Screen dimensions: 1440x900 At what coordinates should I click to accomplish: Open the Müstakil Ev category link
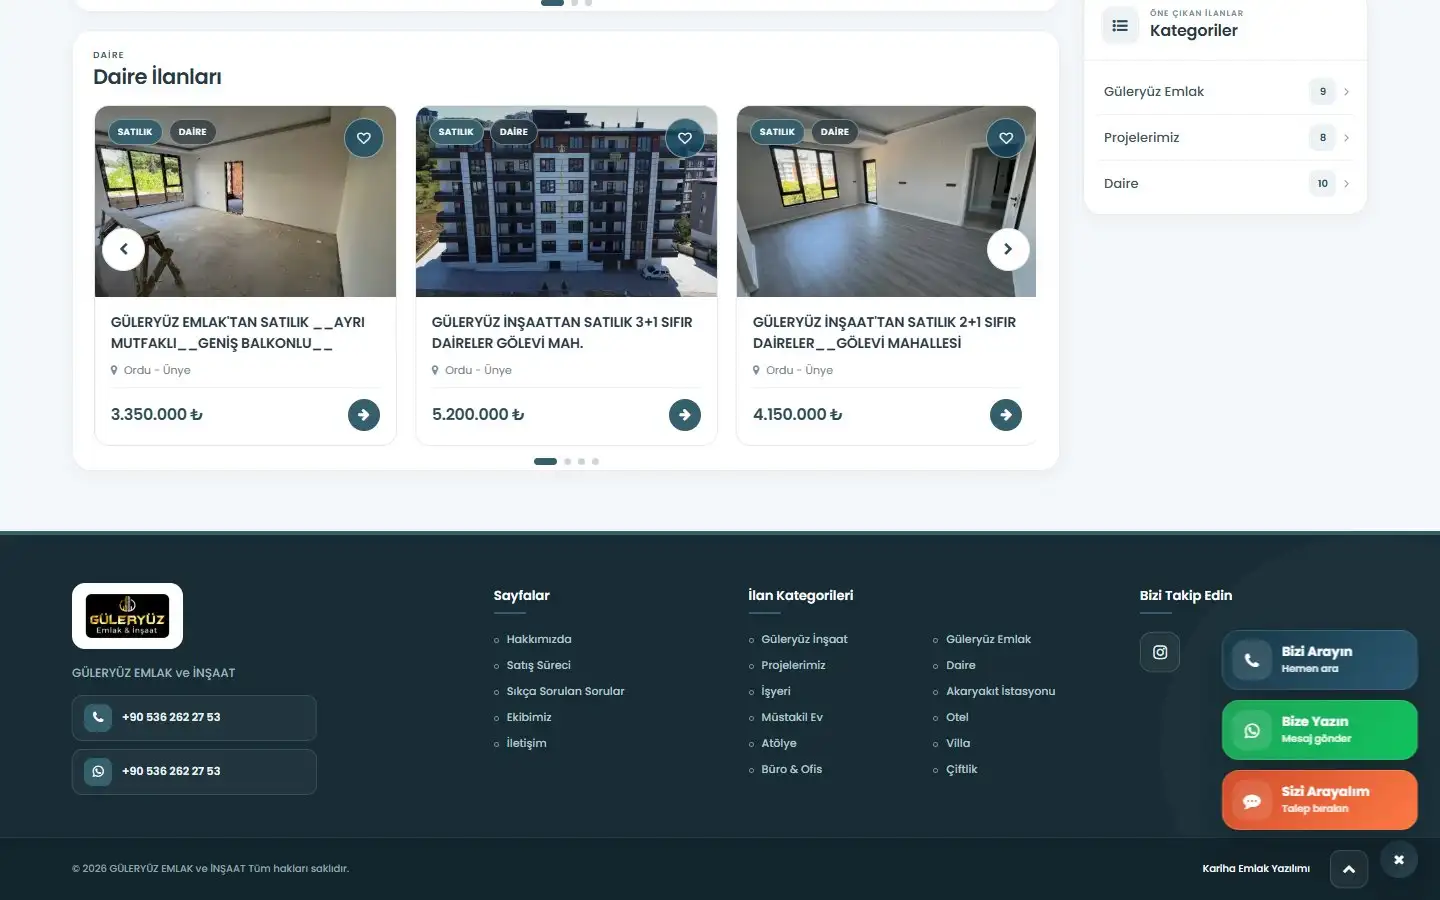click(792, 717)
